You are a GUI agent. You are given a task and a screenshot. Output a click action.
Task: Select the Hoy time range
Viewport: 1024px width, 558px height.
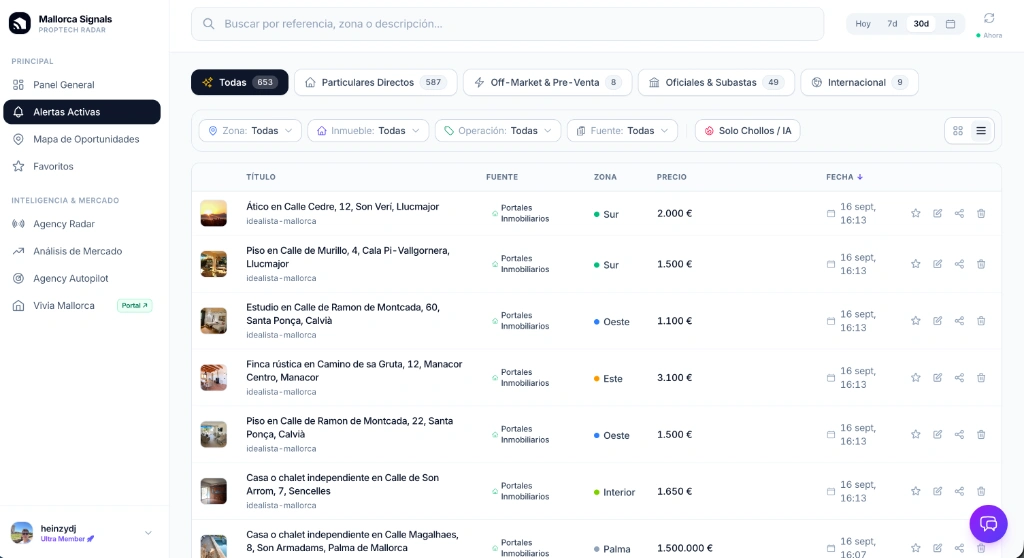pyautogui.click(x=863, y=24)
